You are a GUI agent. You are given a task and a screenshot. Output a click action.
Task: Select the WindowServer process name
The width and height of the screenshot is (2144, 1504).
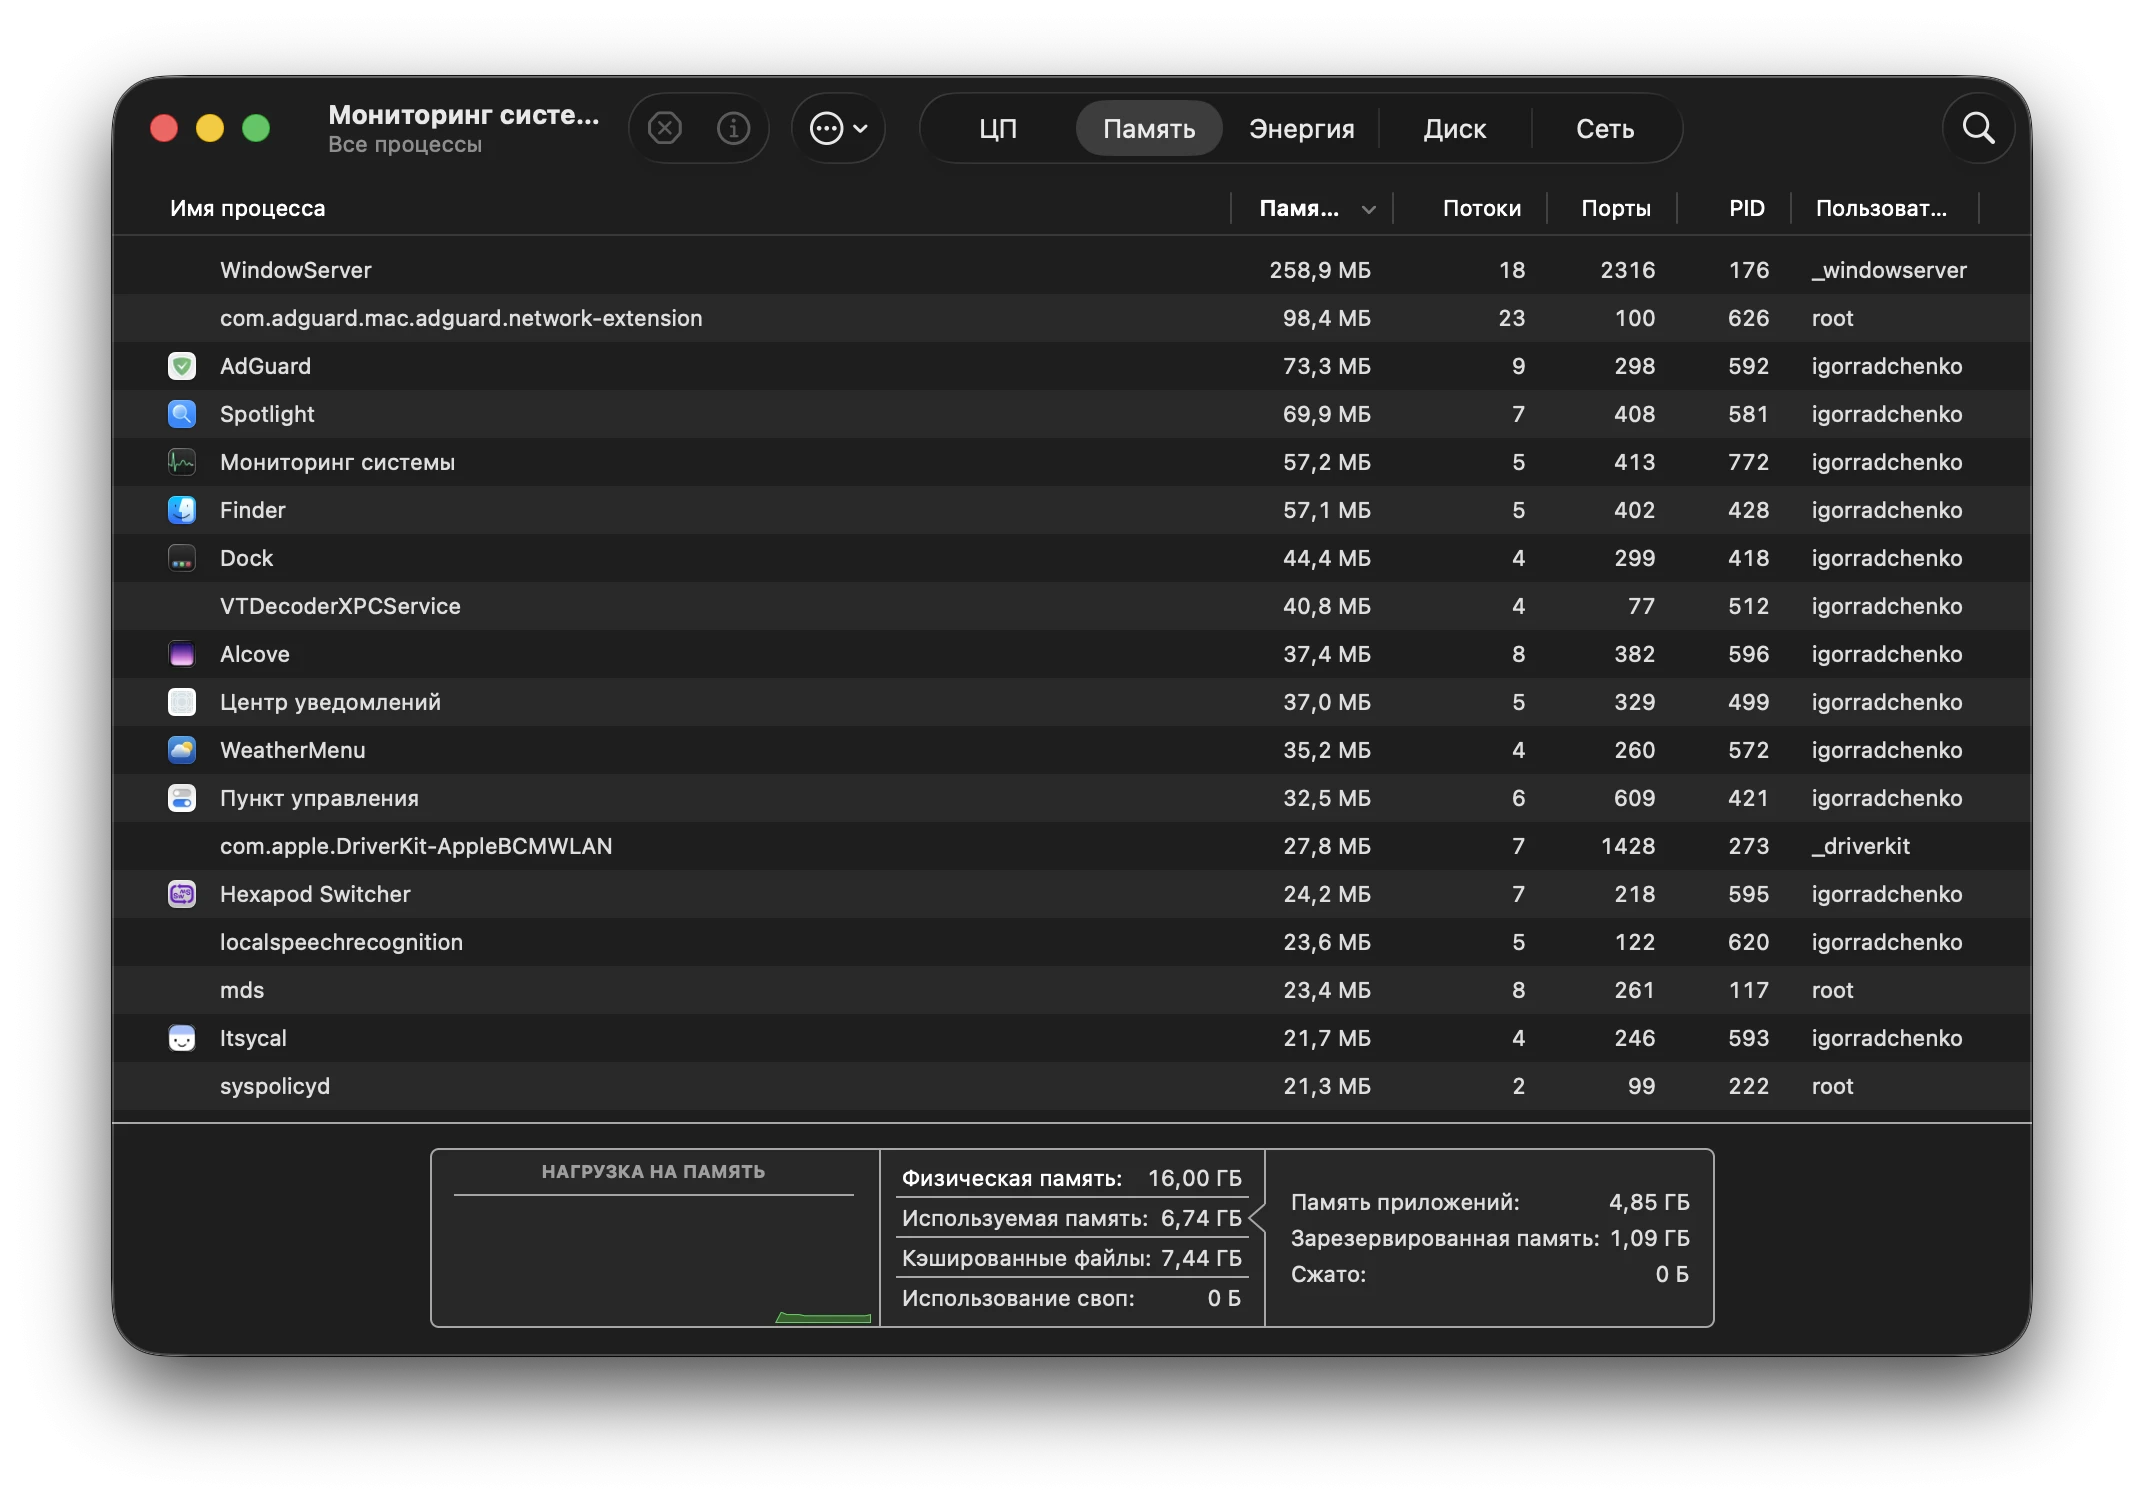pos(295,270)
